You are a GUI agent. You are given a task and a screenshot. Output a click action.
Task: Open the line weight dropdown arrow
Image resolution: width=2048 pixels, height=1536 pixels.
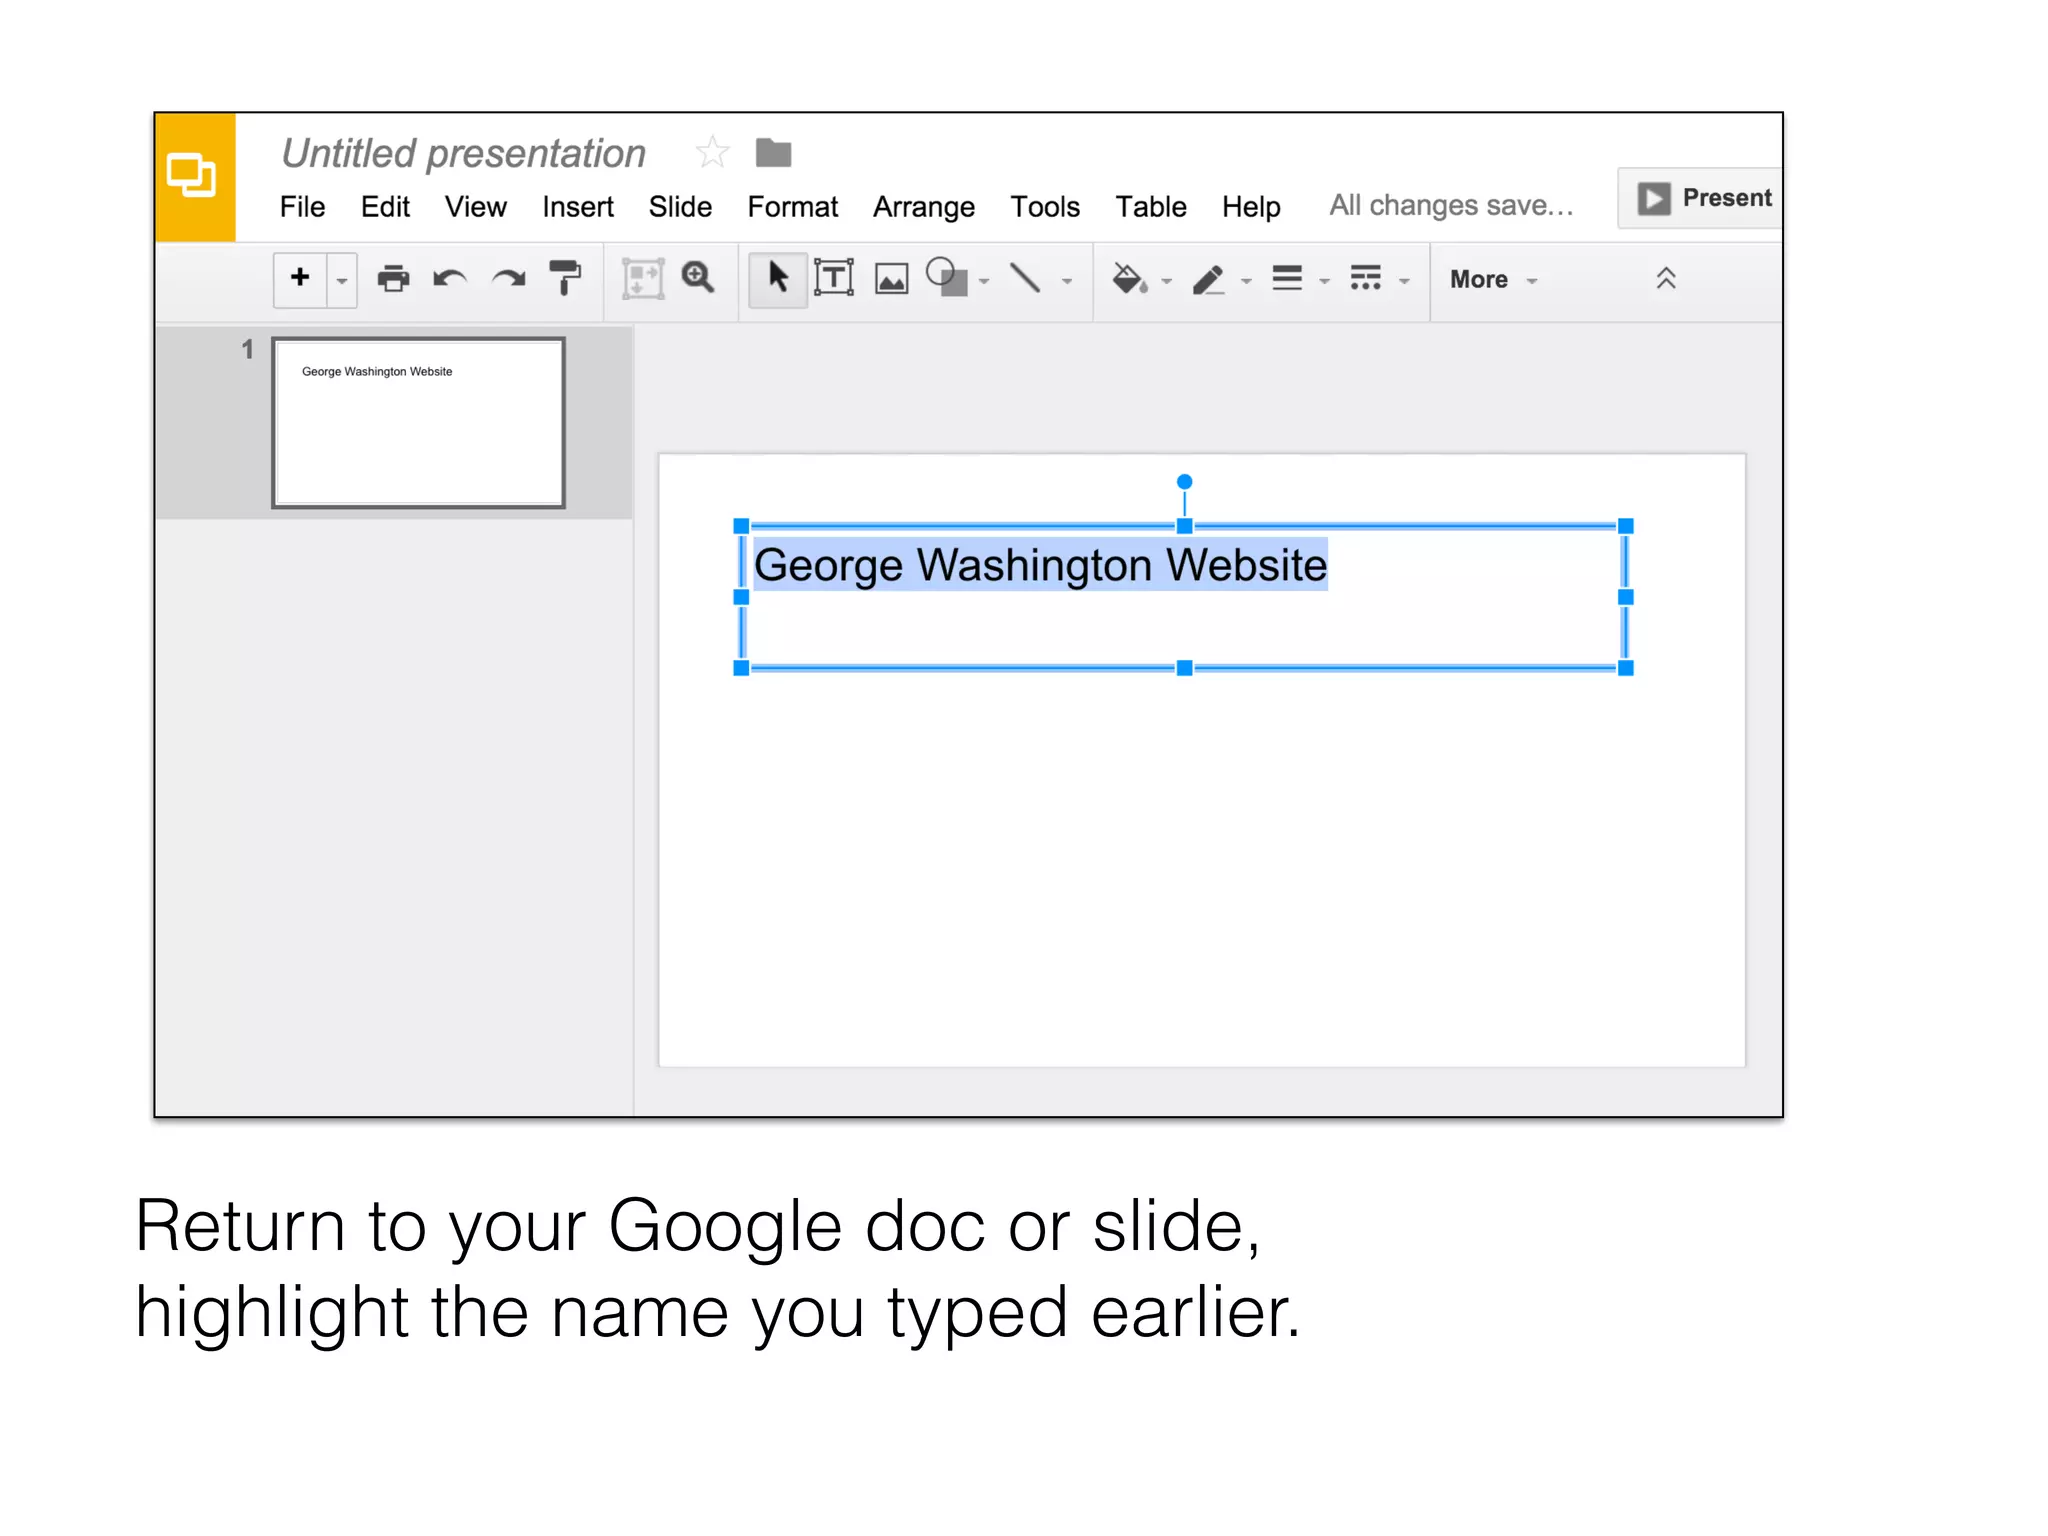[x=1324, y=281]
